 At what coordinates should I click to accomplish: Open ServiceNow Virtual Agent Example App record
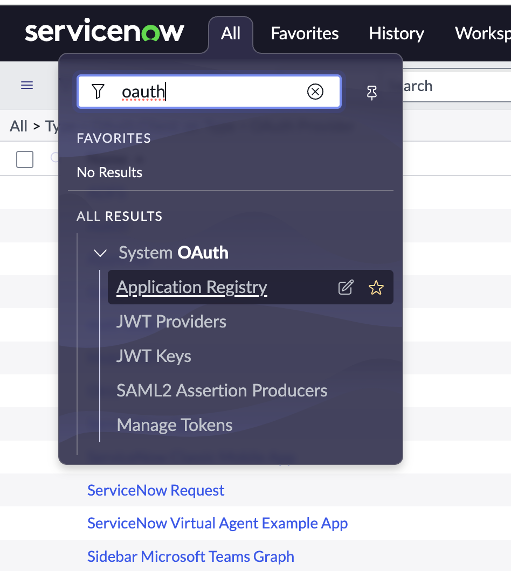217,523
